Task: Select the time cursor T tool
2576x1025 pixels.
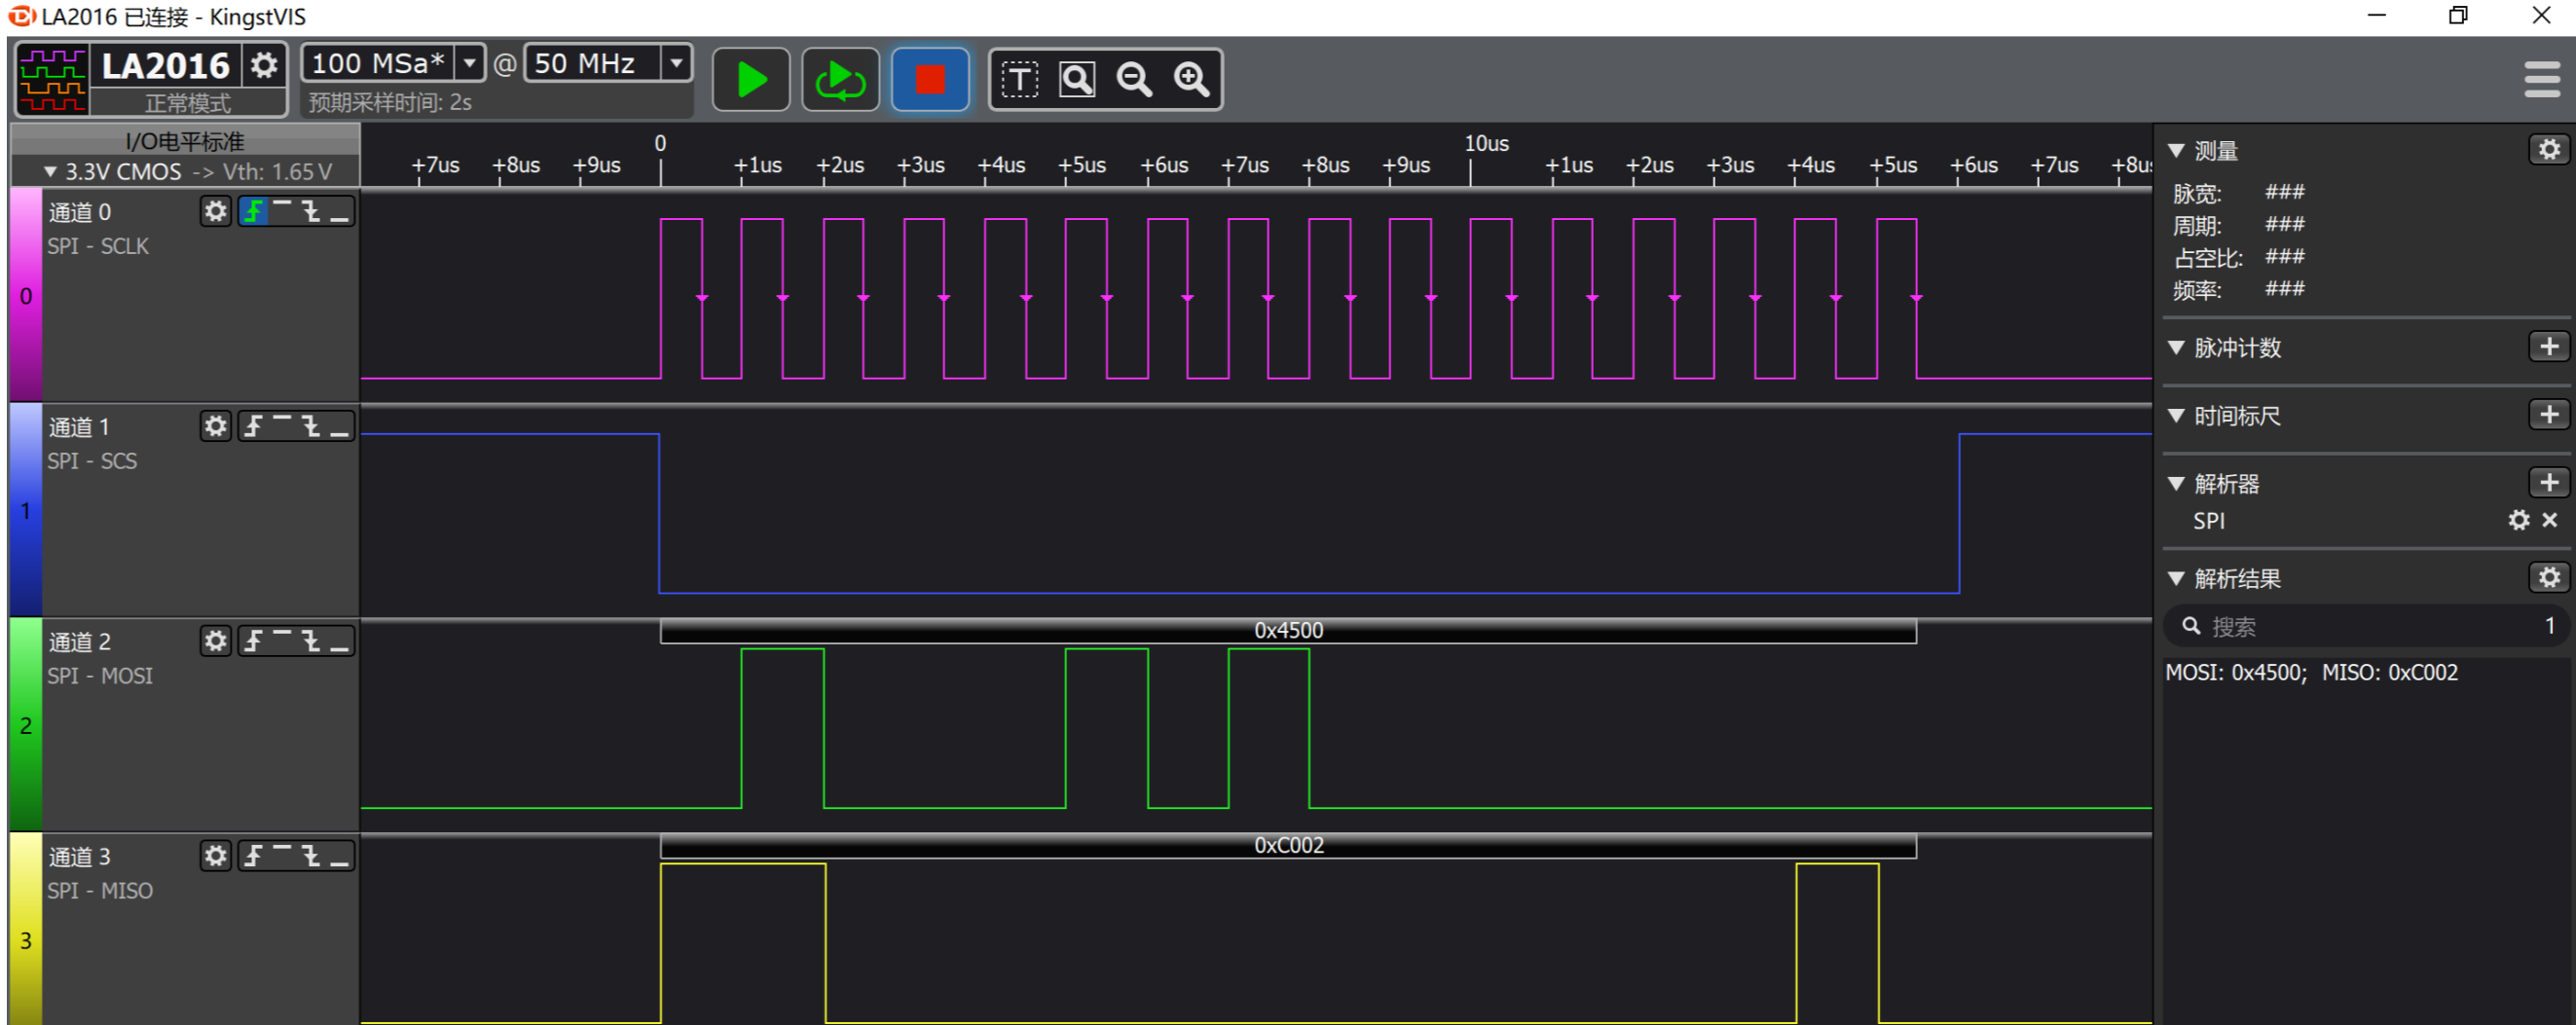Action: 1019,80
